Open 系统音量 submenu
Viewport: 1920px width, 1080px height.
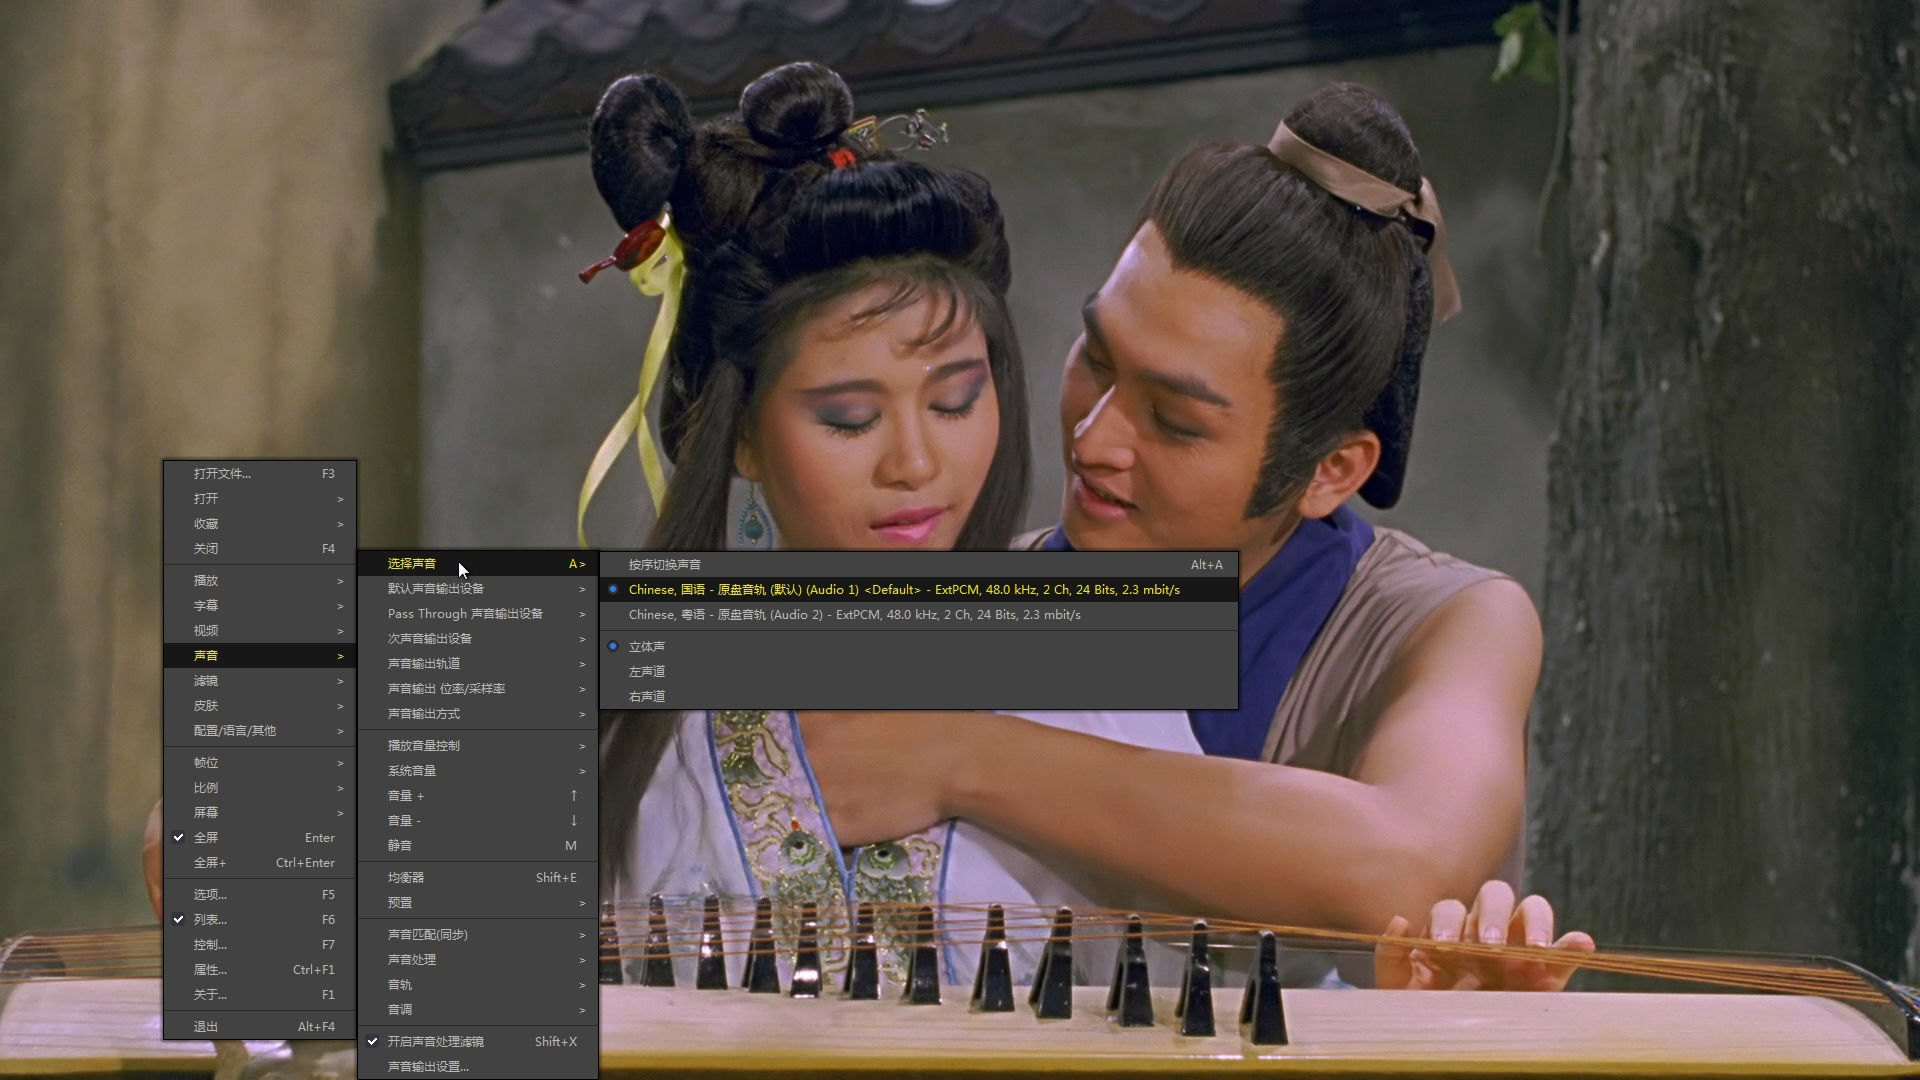coord(478,771)
